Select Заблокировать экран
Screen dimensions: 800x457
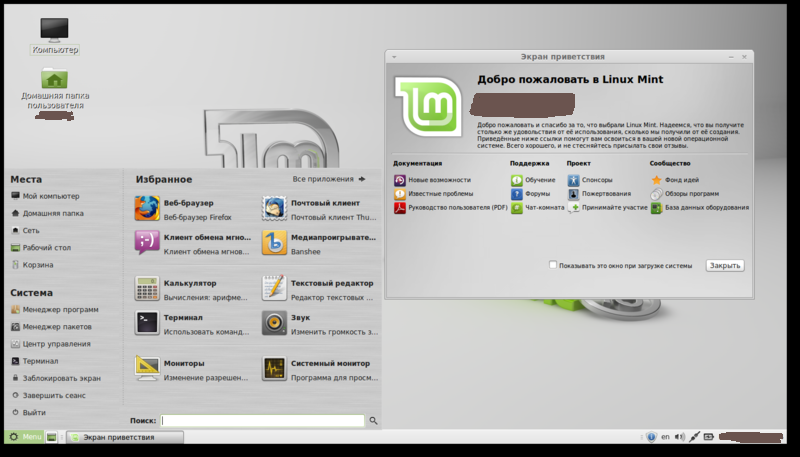pos(56,378)
